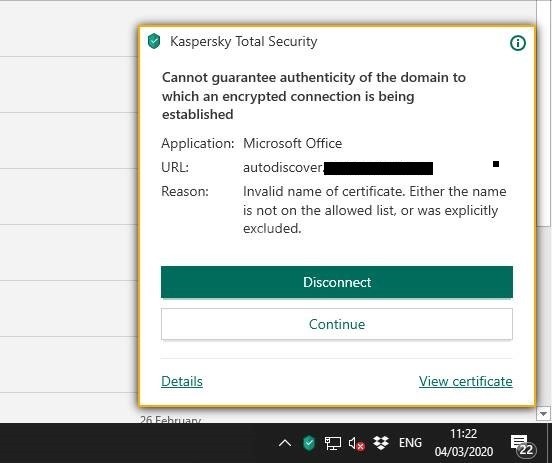
Task: Click the Microsoft Office application name
Action: click(x=293, y=143)
